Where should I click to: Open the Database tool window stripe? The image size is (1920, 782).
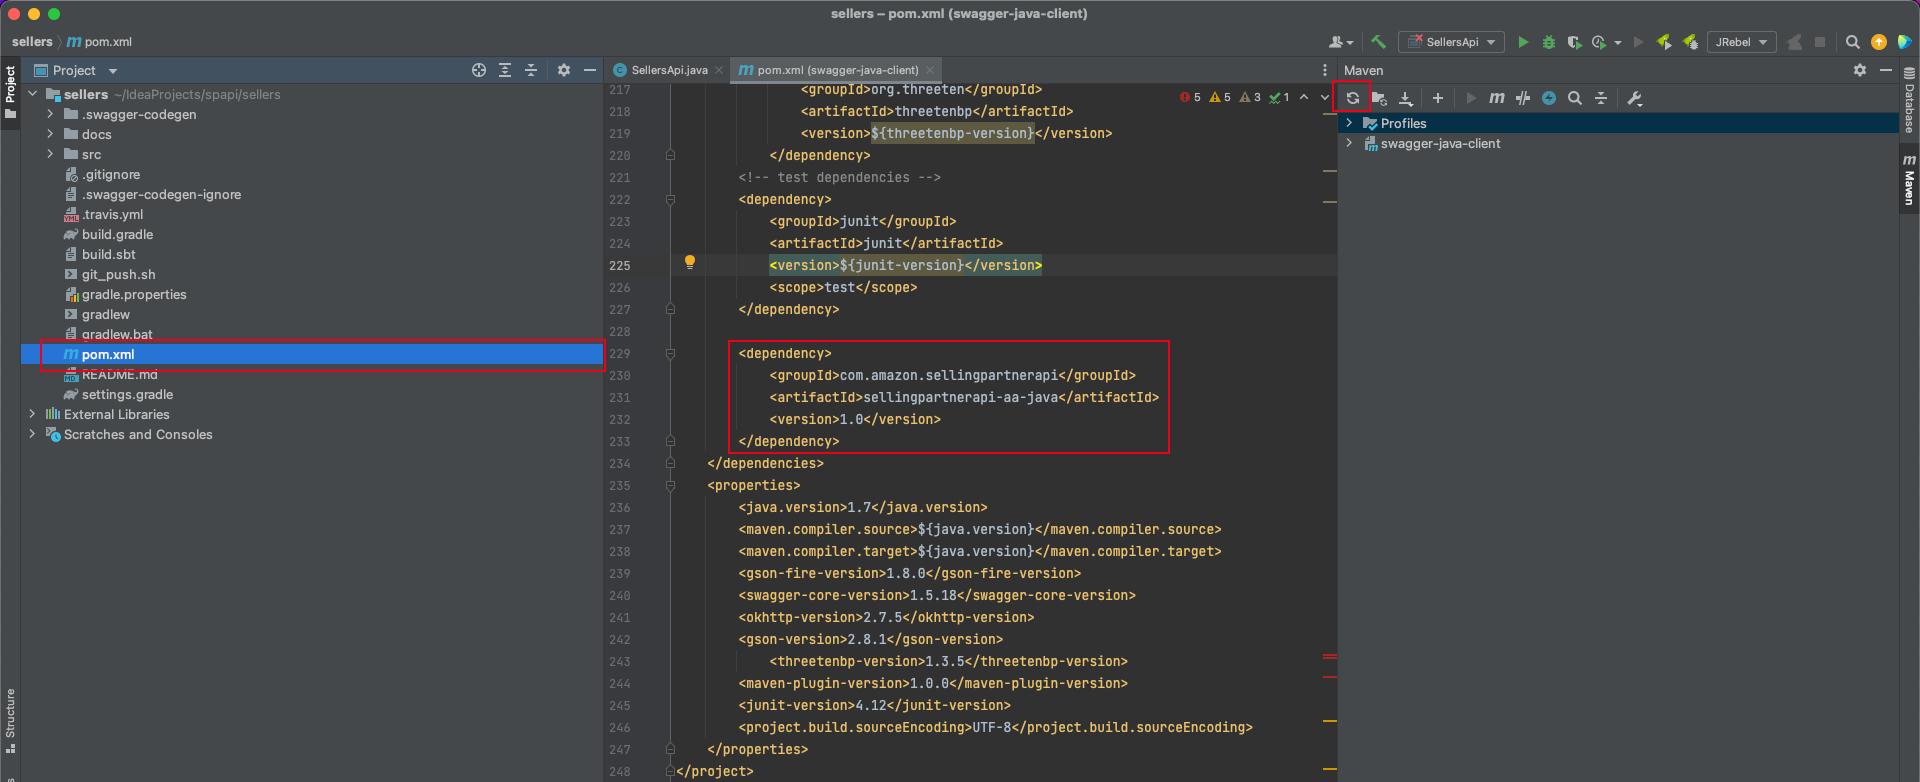click(1909, 100)
